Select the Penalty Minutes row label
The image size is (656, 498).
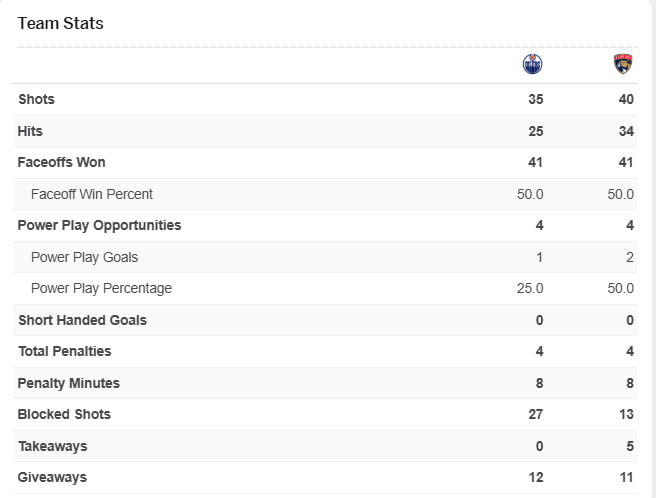pos(68,383)
